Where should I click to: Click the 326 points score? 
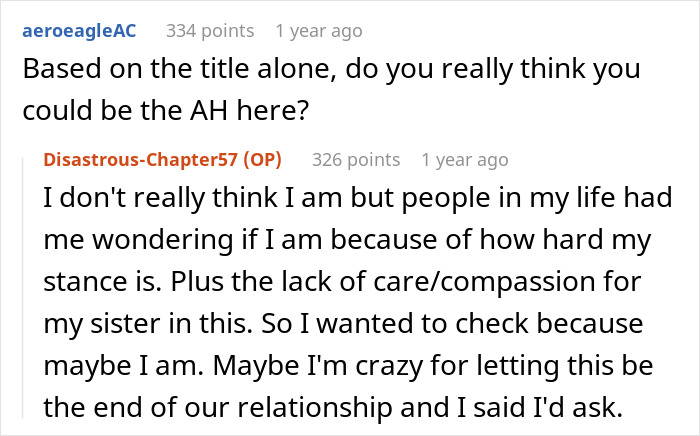pos(355,160)
